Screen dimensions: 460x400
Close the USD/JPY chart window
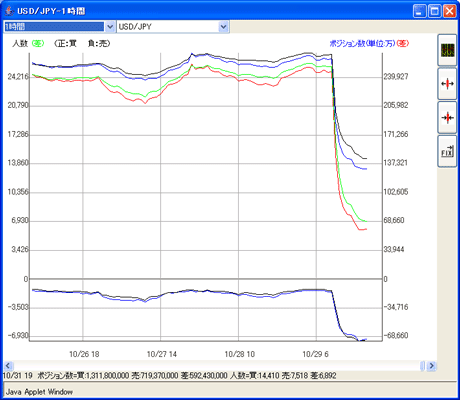[x=449, y=11]
